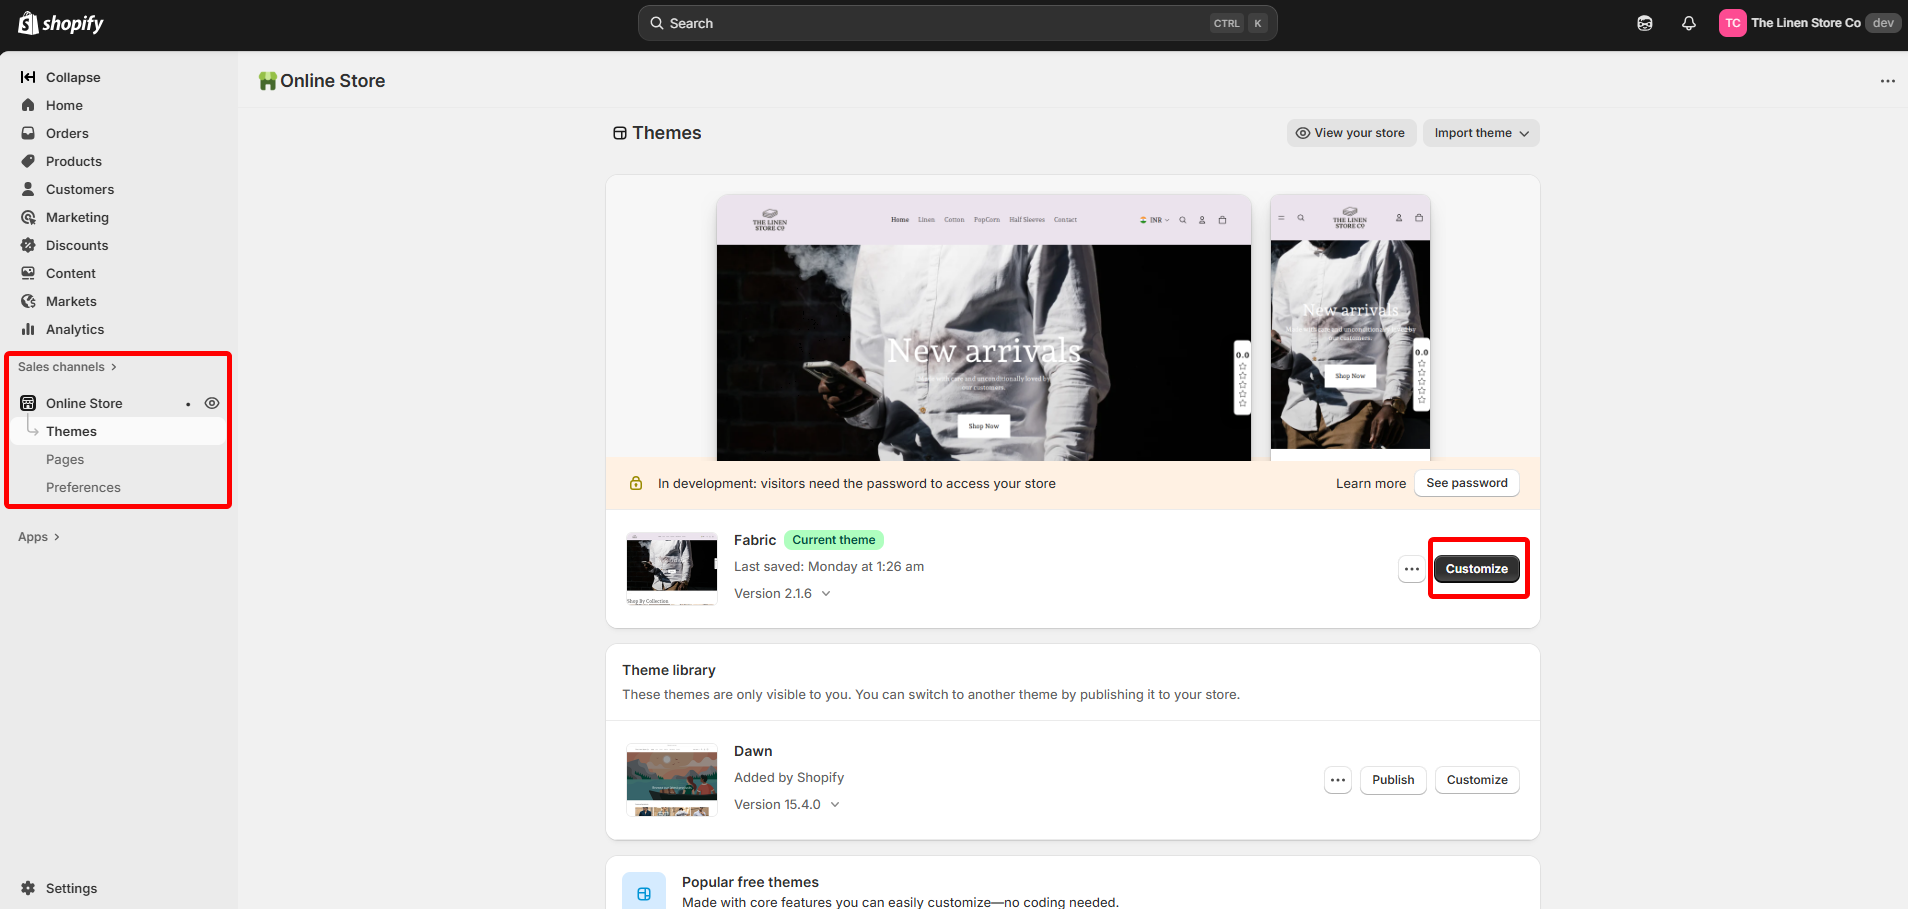Screen dimensions: 1908x909
Task: Open the three-dot menu for Fabric theme
Action: click(1411, 569)
